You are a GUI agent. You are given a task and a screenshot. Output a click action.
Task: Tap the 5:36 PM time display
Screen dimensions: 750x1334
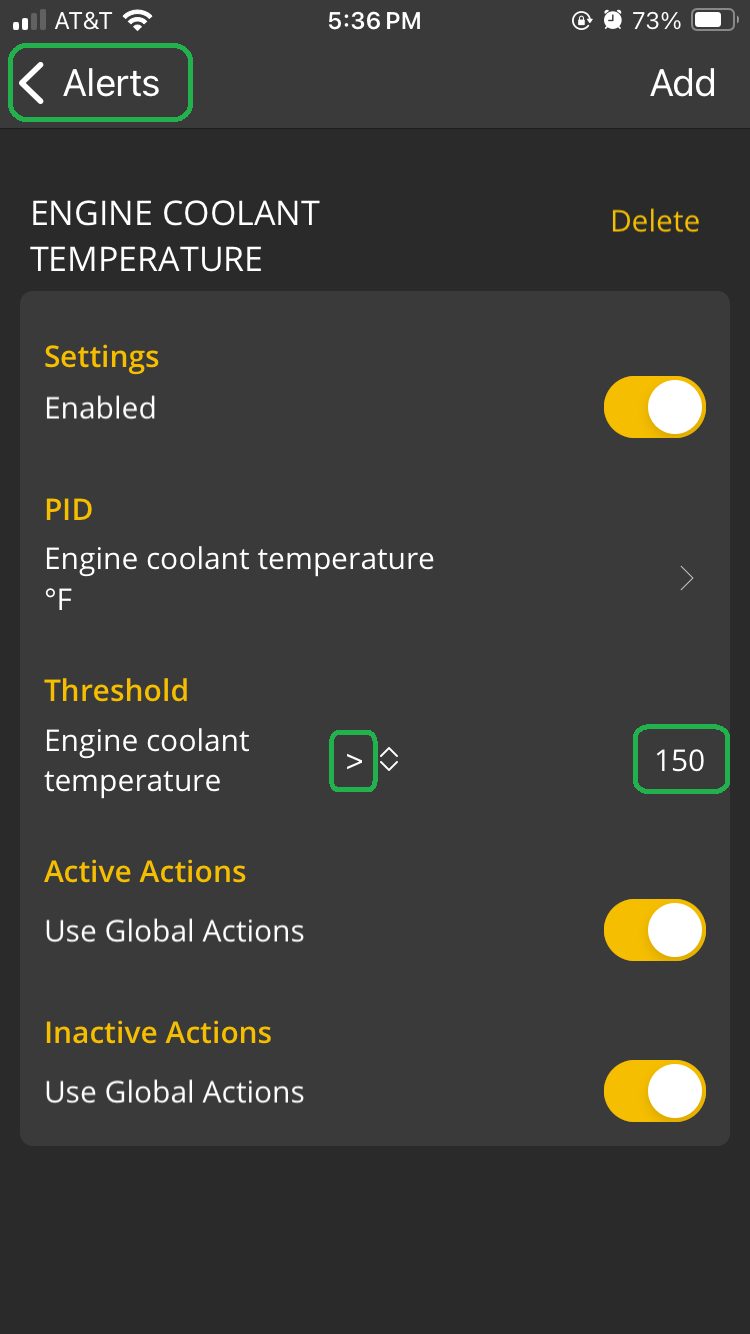[374, 20]
